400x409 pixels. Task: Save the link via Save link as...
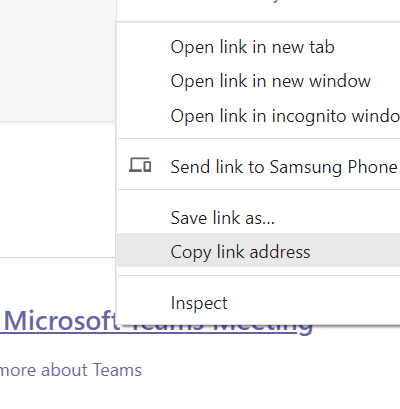(x=259, y=218)
